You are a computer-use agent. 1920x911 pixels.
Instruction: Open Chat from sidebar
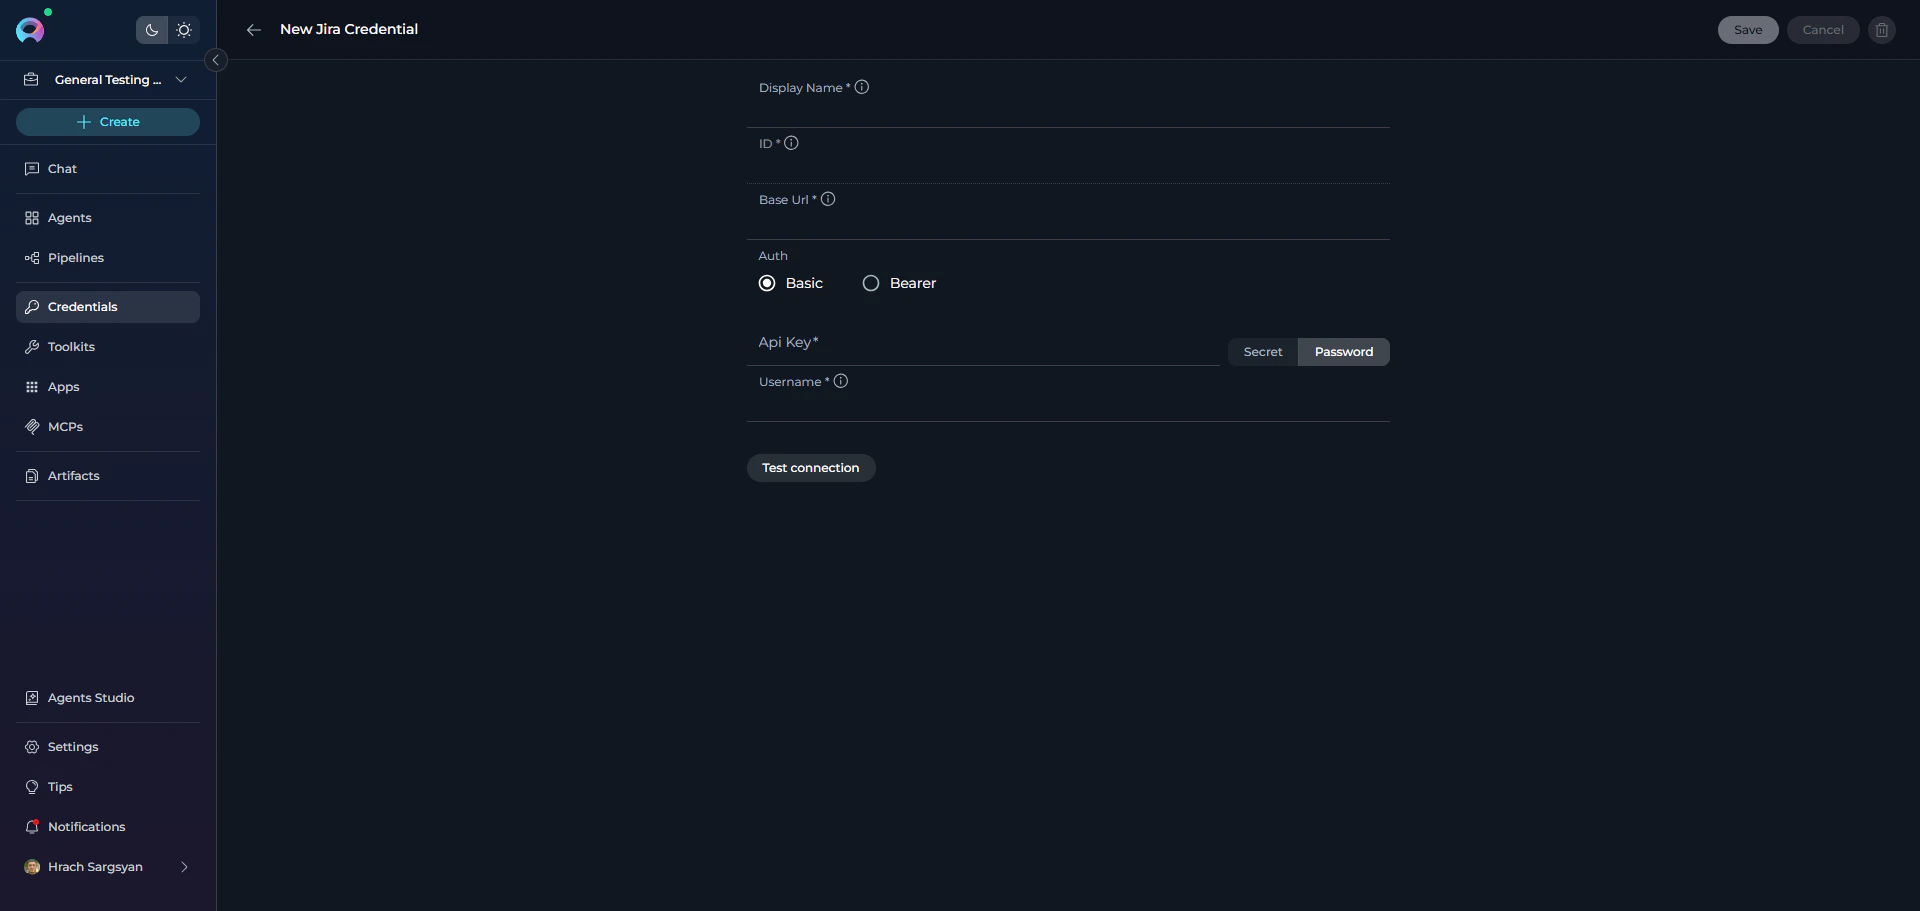108,169
